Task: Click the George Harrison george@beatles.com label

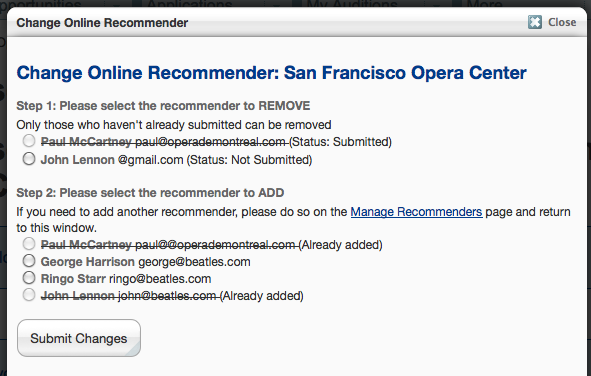Action: (145, 262)
